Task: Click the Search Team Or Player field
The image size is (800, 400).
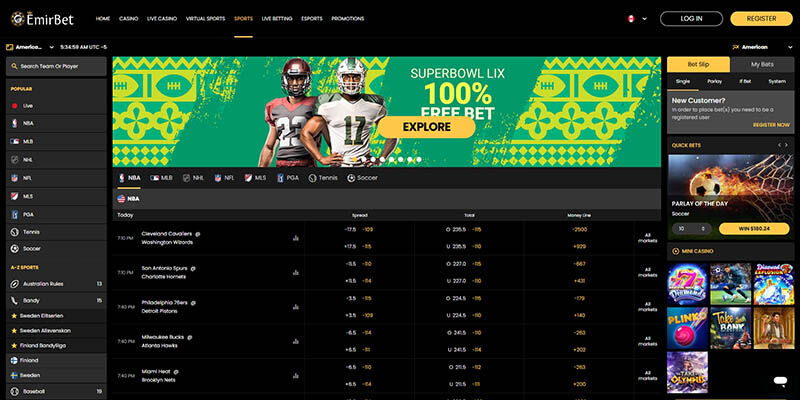Action: coord(55,67)
